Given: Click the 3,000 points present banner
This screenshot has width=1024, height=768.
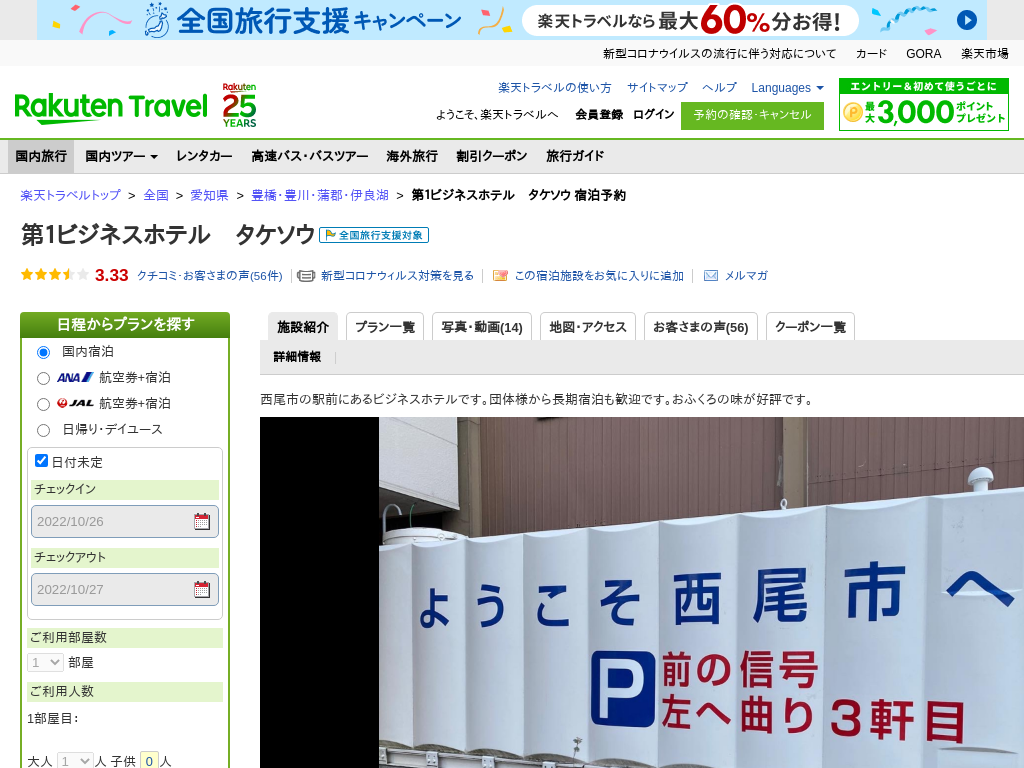Looking at the screenshot, I should click(x=923, y=105).
